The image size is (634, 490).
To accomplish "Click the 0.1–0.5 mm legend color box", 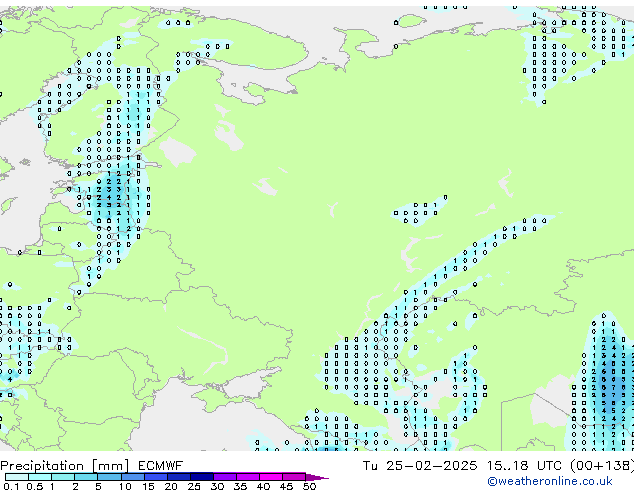I will coord(17,477).
